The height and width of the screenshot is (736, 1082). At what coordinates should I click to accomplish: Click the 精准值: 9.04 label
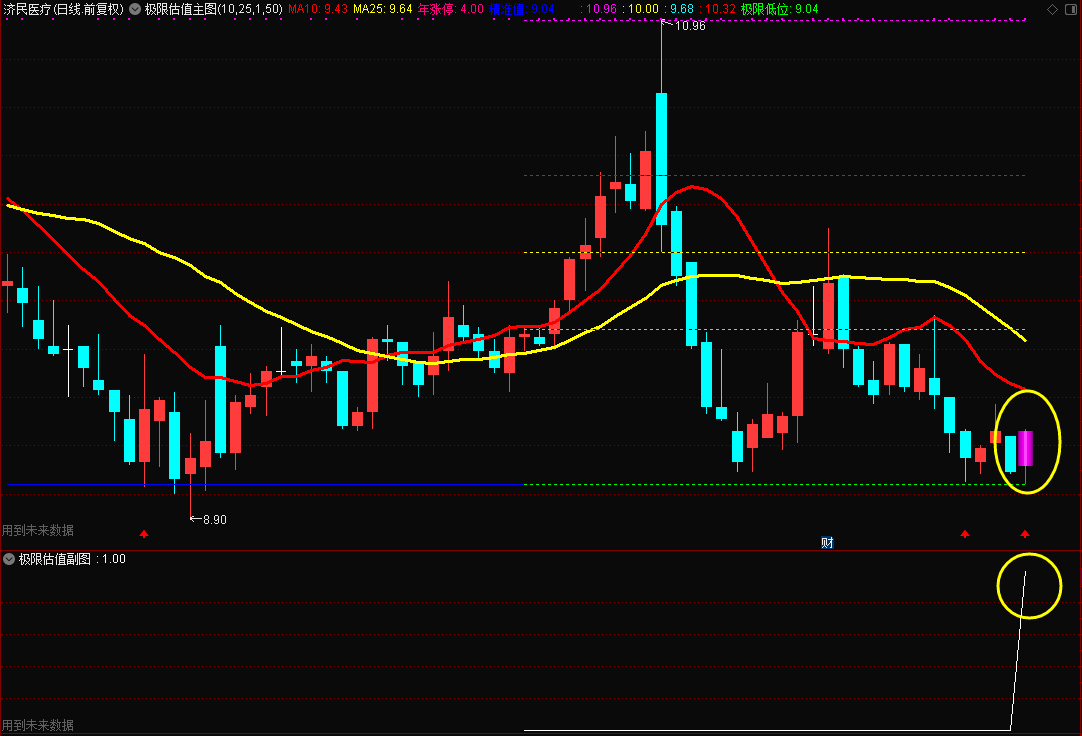522,10
